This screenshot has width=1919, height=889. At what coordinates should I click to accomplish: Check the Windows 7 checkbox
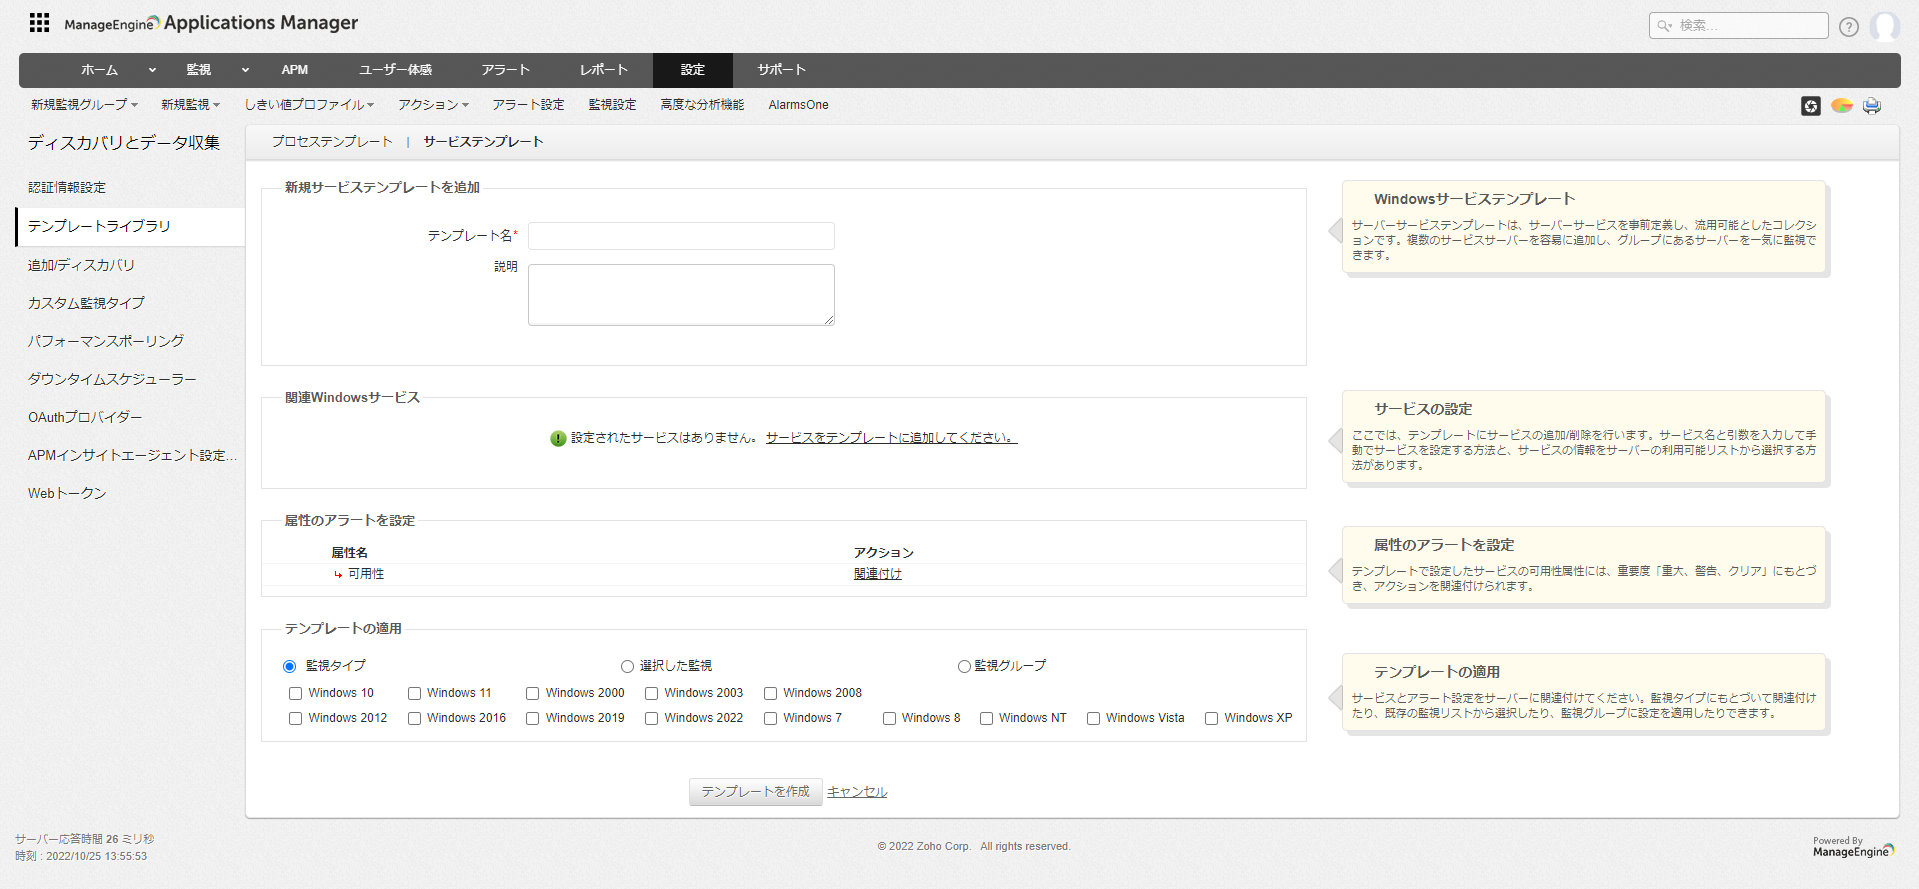(770, 718)
